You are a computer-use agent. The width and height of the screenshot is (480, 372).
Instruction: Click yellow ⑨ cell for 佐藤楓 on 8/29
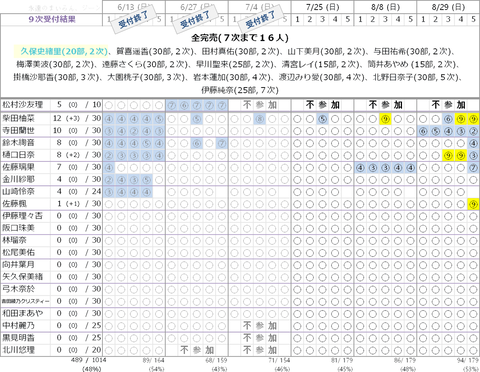473,204
